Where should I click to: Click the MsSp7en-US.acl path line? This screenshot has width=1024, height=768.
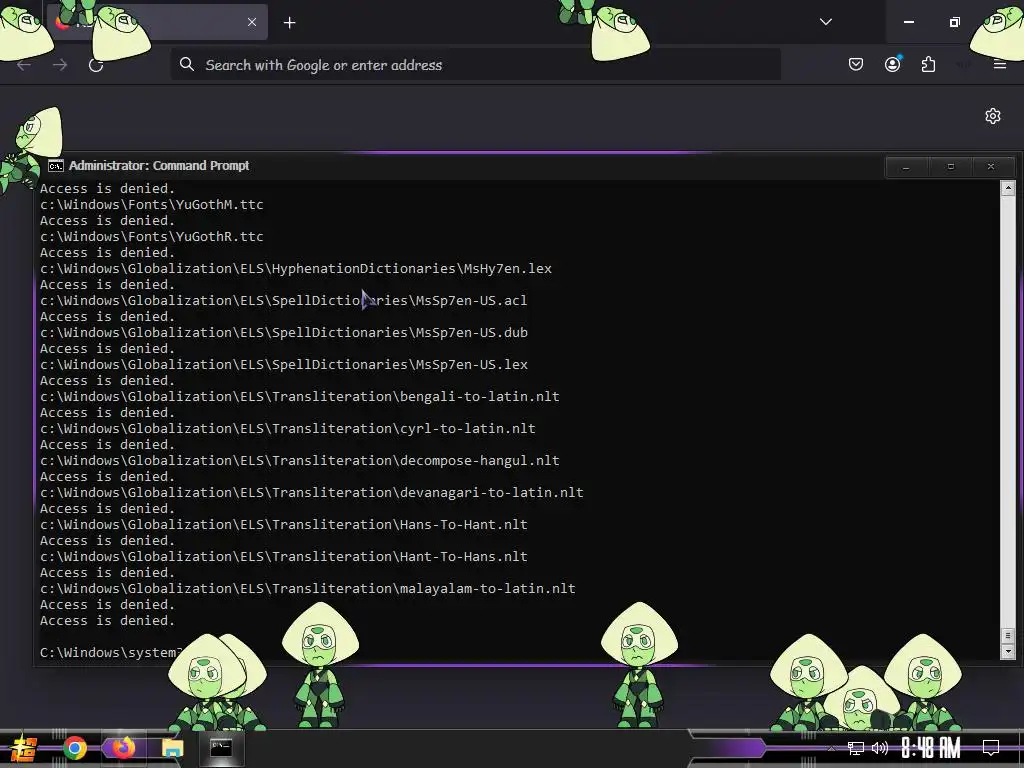click(283, 300)
